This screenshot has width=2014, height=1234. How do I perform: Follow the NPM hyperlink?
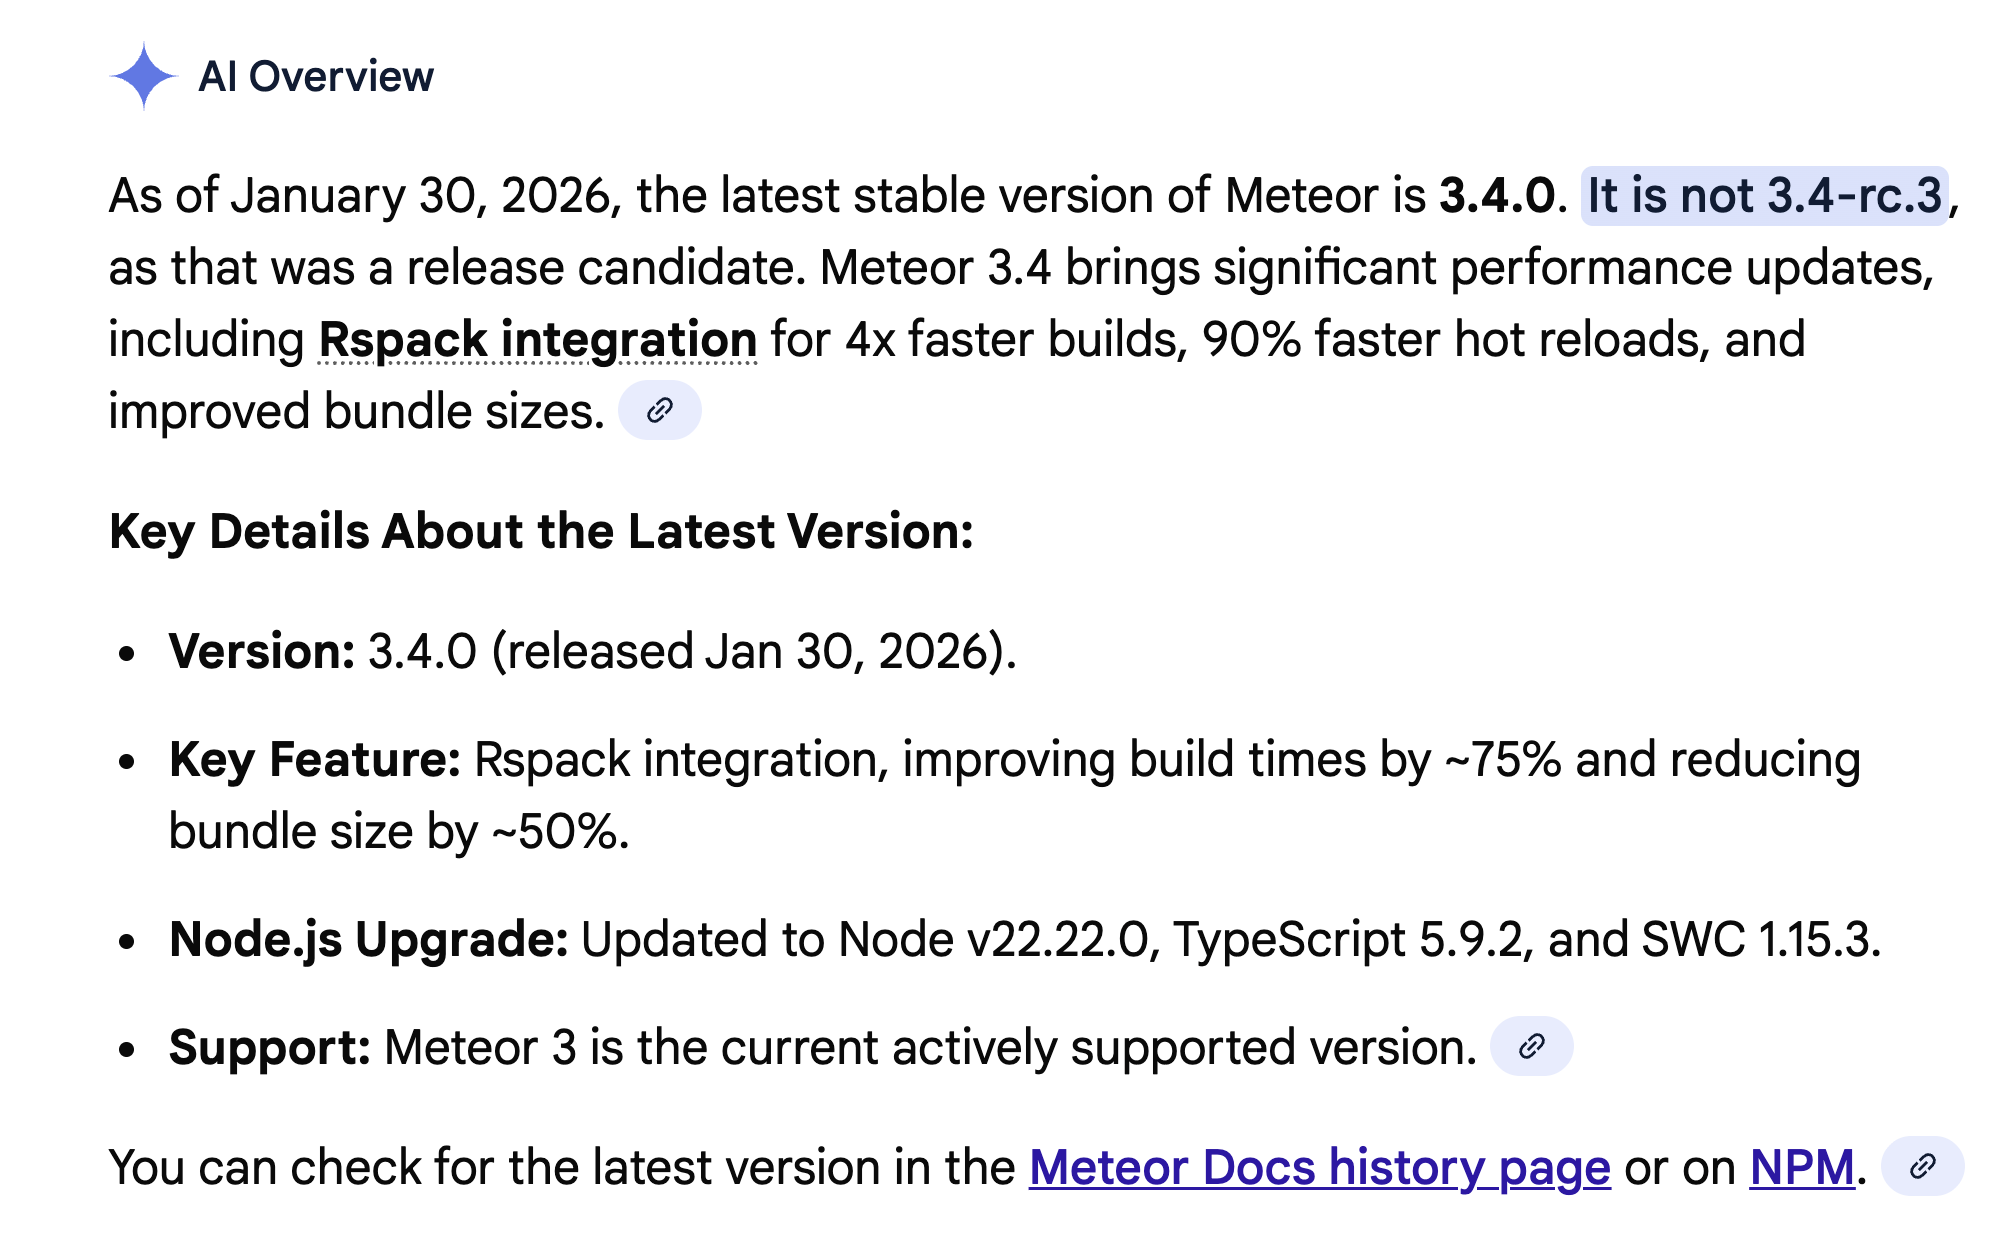tap(1801, 1167)
